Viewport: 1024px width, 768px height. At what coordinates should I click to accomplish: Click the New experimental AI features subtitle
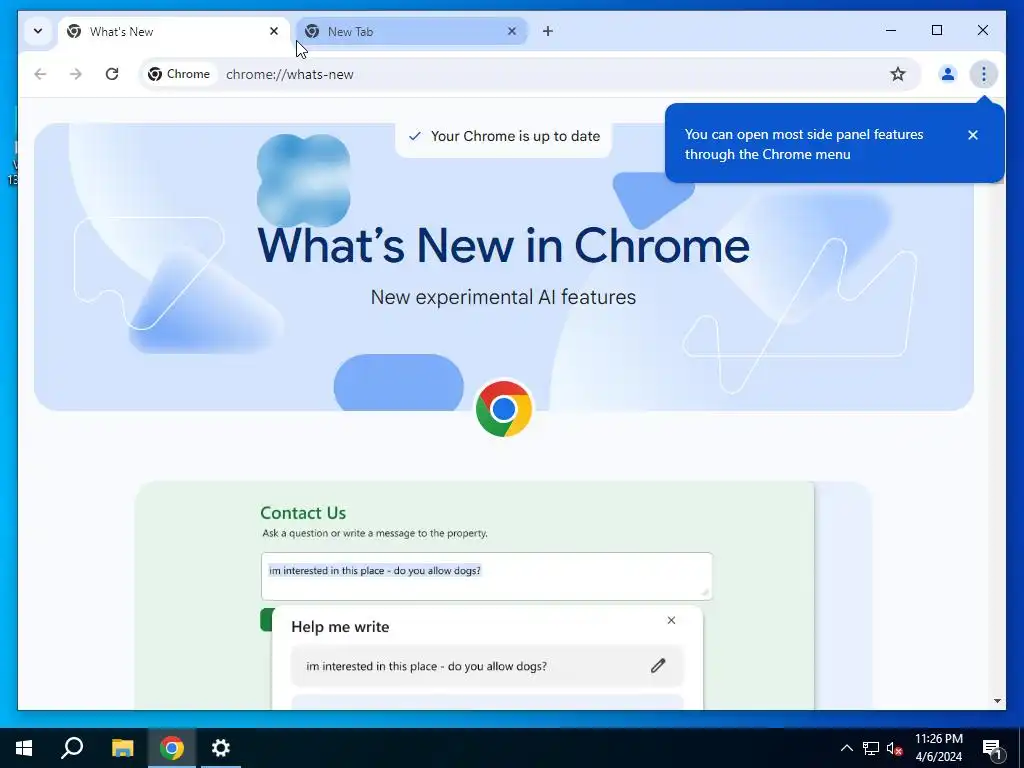504,297
